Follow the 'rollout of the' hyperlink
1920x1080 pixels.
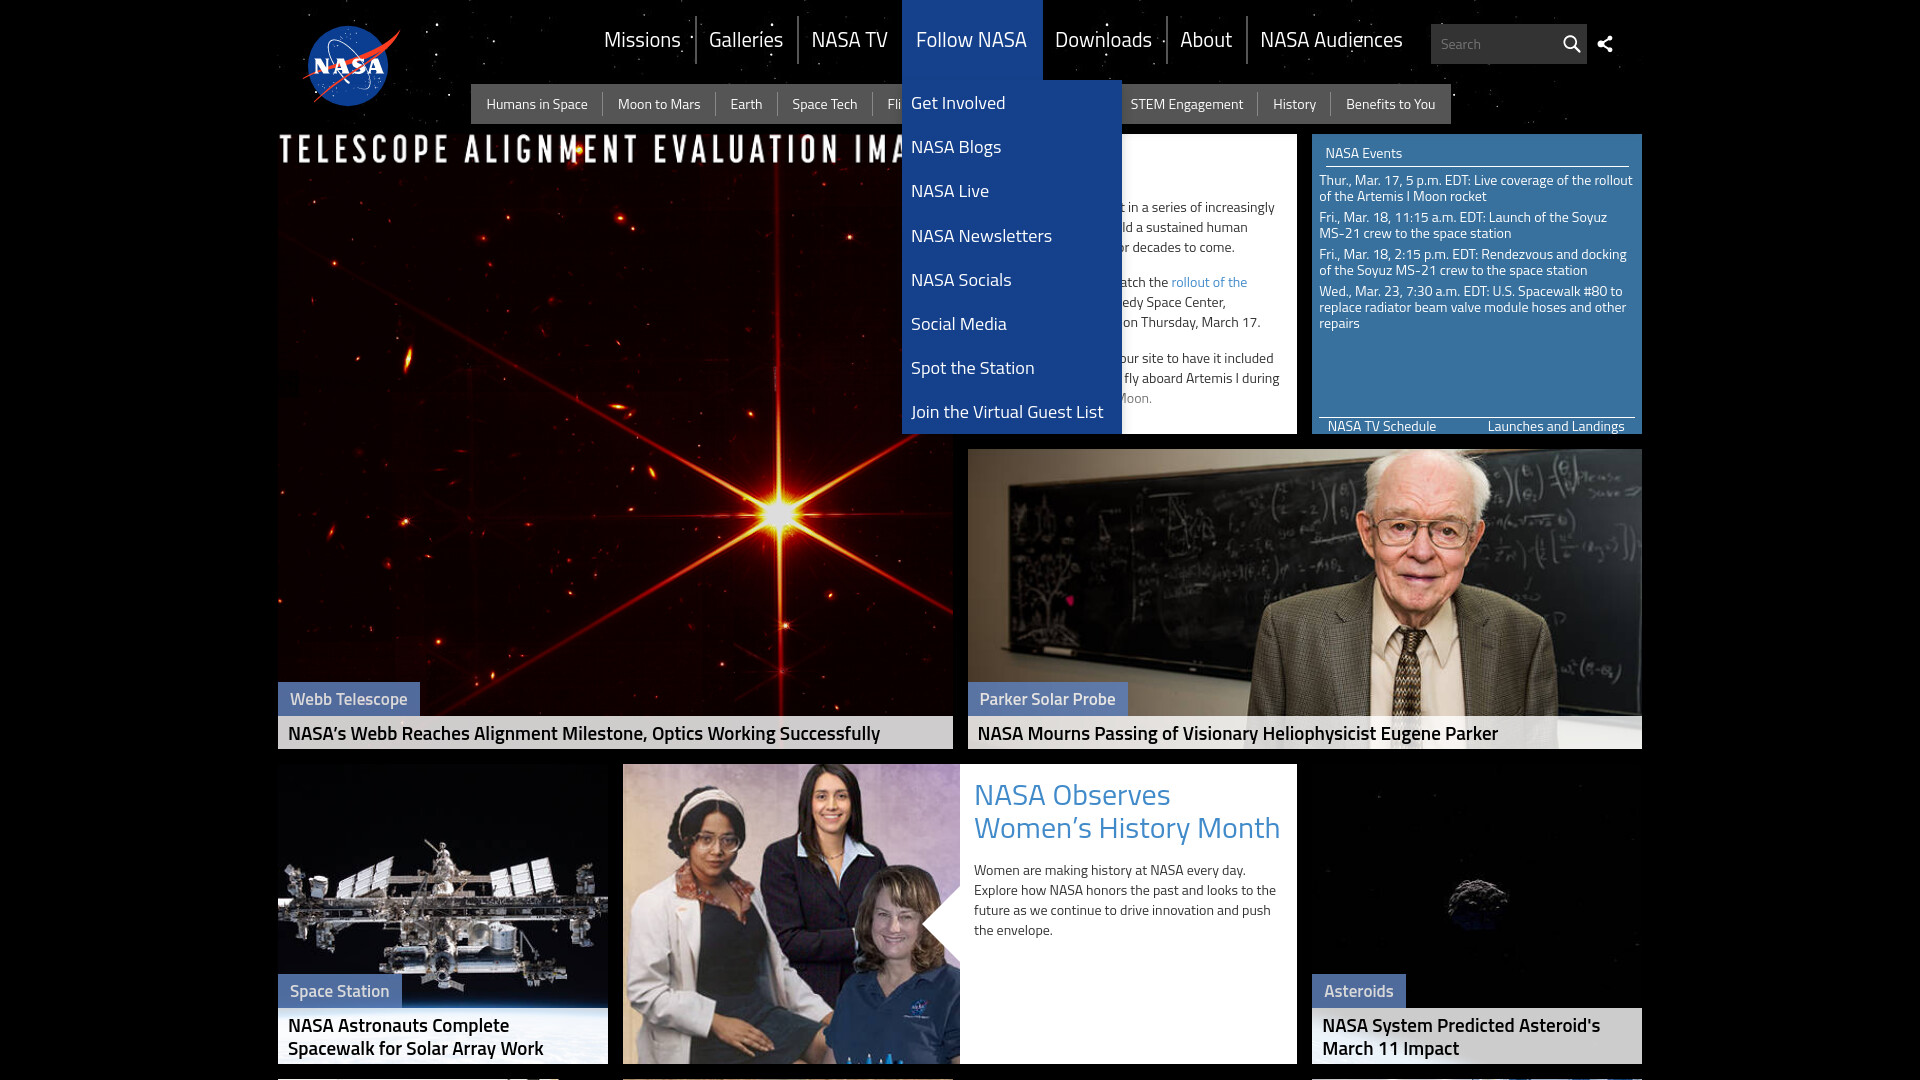pos(1209,282)
